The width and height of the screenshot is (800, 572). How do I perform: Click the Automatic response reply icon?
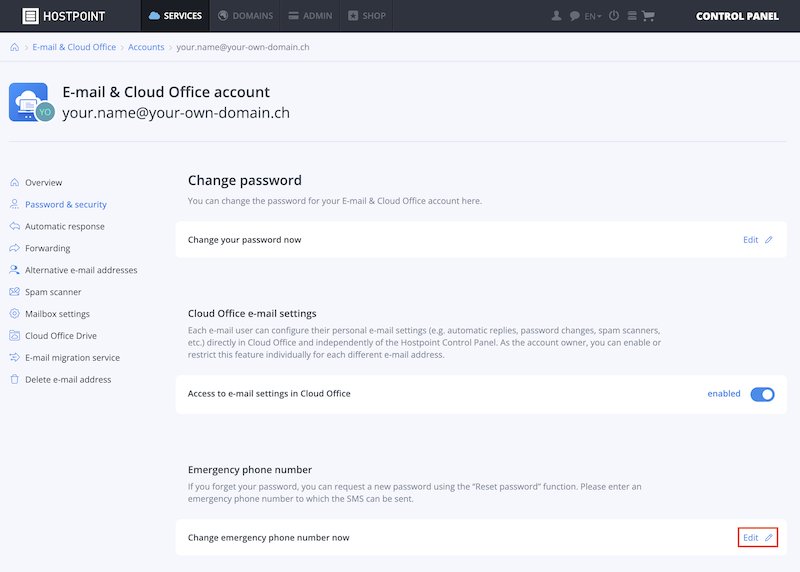pos(15,226)
